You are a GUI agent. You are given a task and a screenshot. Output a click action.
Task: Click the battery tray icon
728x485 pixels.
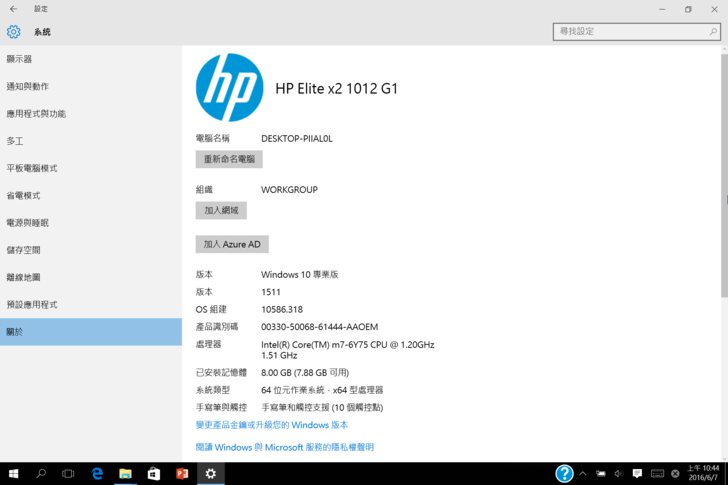(x=601, y=473)
